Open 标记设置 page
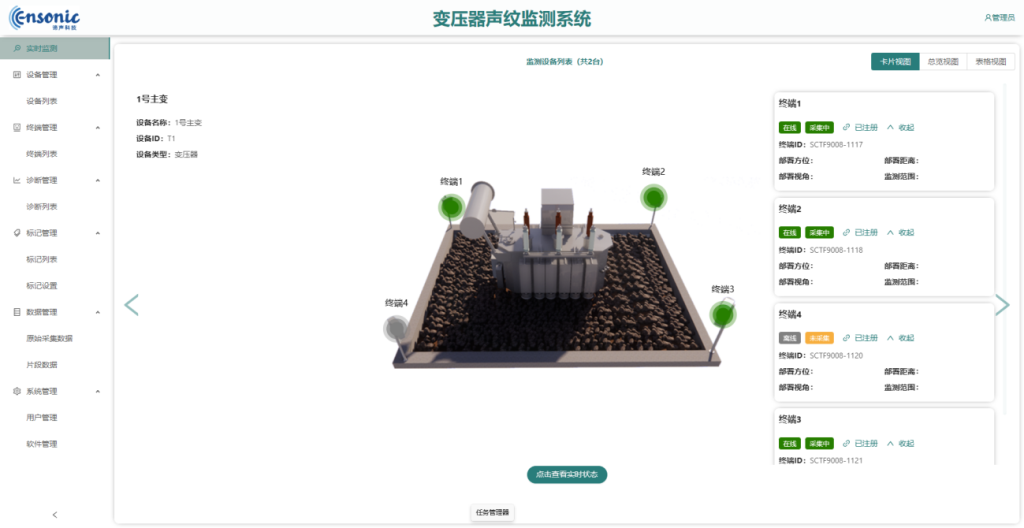1024x528 pixels. (x=42, y=286)
